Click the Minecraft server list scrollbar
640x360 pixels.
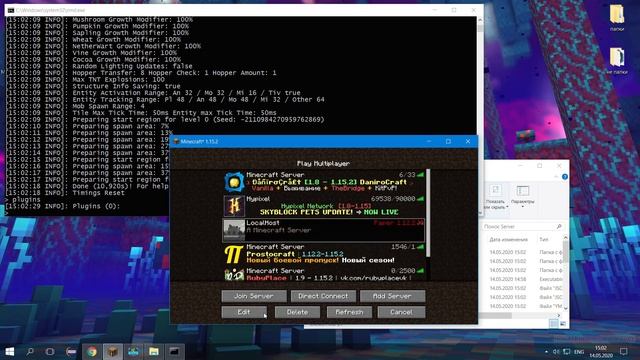tap(428, 213)
